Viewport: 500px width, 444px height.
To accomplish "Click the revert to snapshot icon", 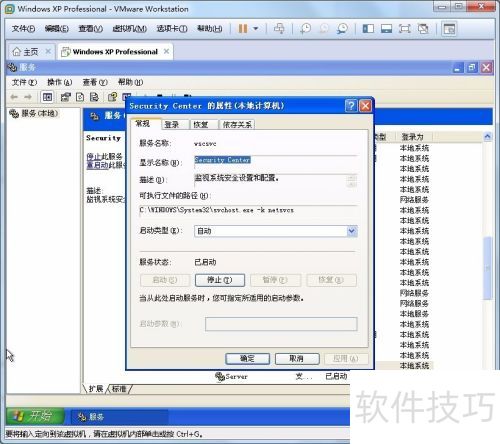I will (323, 29).
